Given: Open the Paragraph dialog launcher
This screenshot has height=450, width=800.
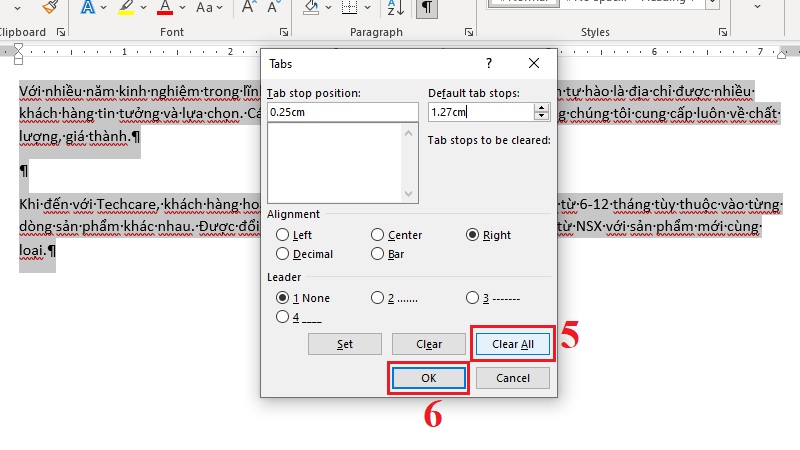Looking at the screenshot, I should [x=468, y=32].
